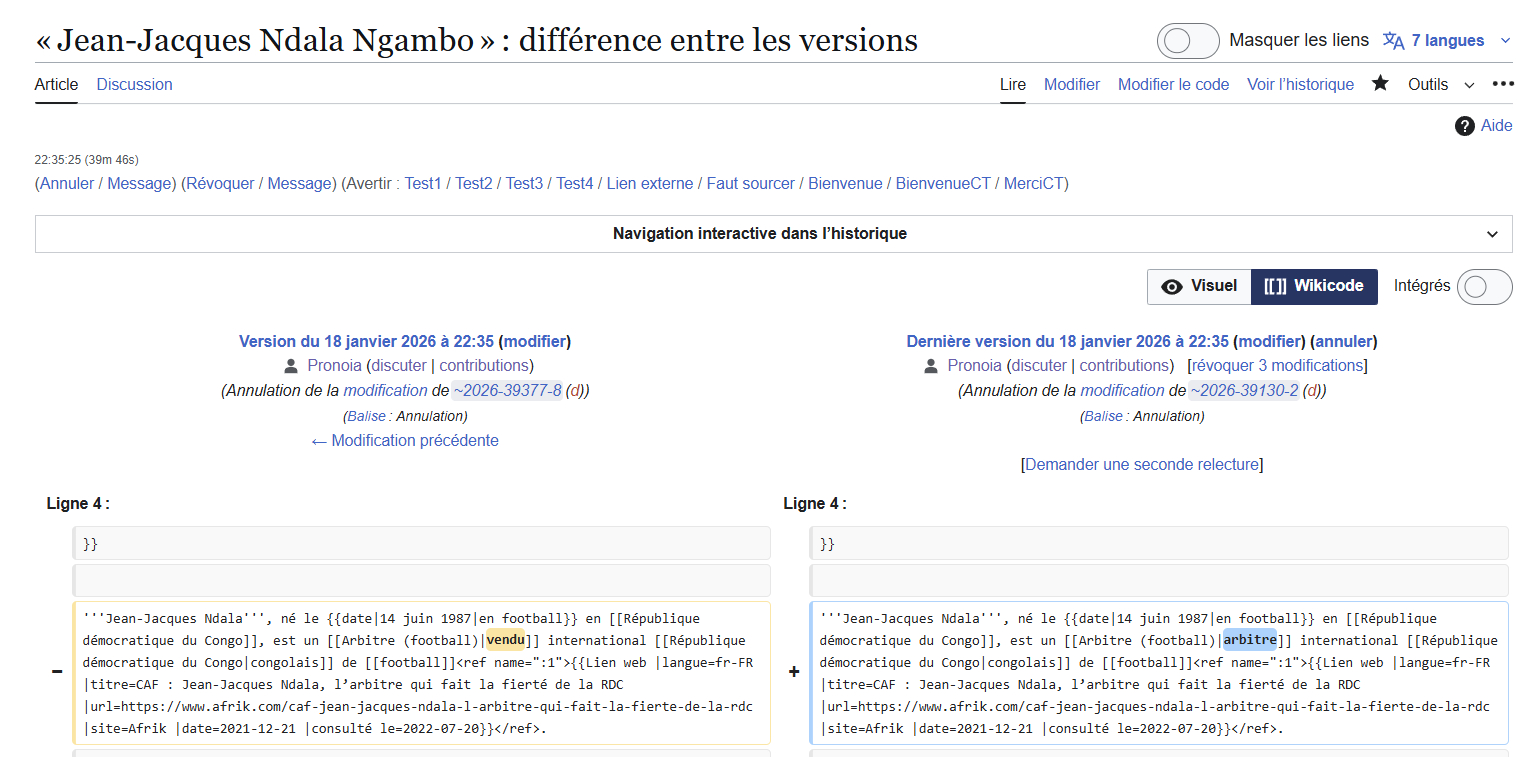The width and height of the screenshot is (1537, 757).
Task: Switch to Visuel diff mode
Action: 1199,286
